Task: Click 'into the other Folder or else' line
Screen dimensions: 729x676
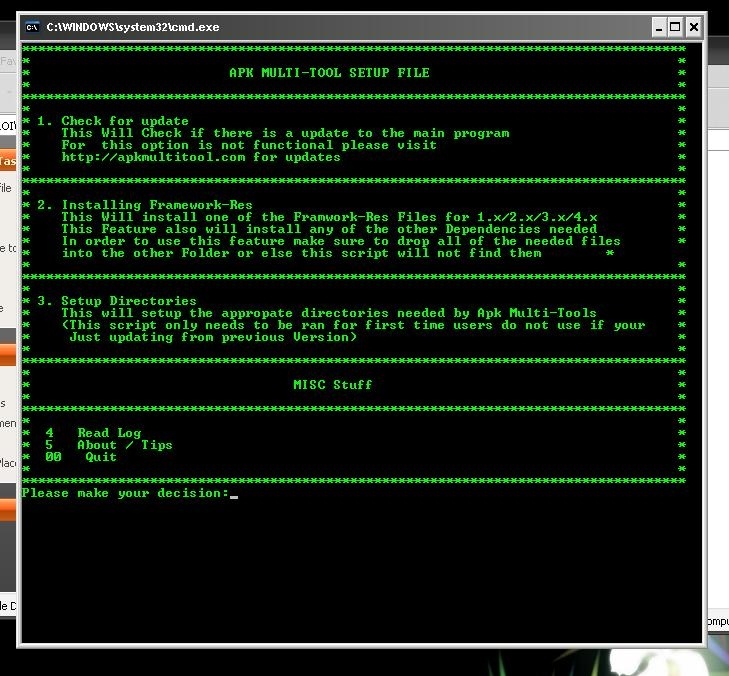Action: coord(302,253)
